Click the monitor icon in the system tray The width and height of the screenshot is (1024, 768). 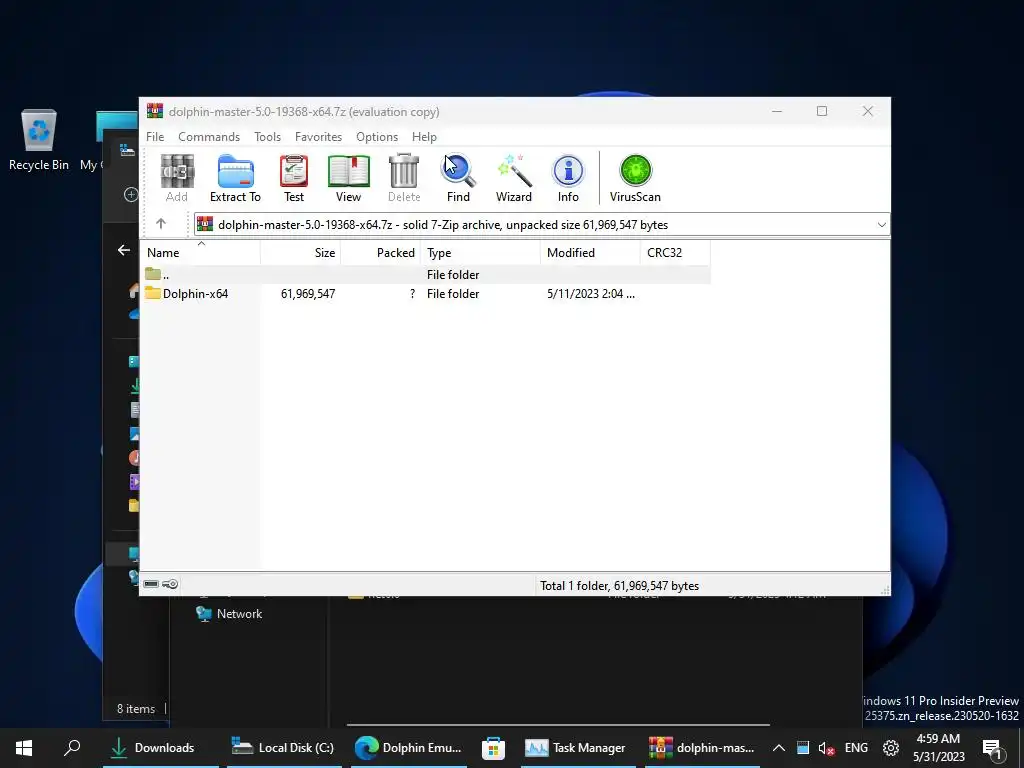803,748
